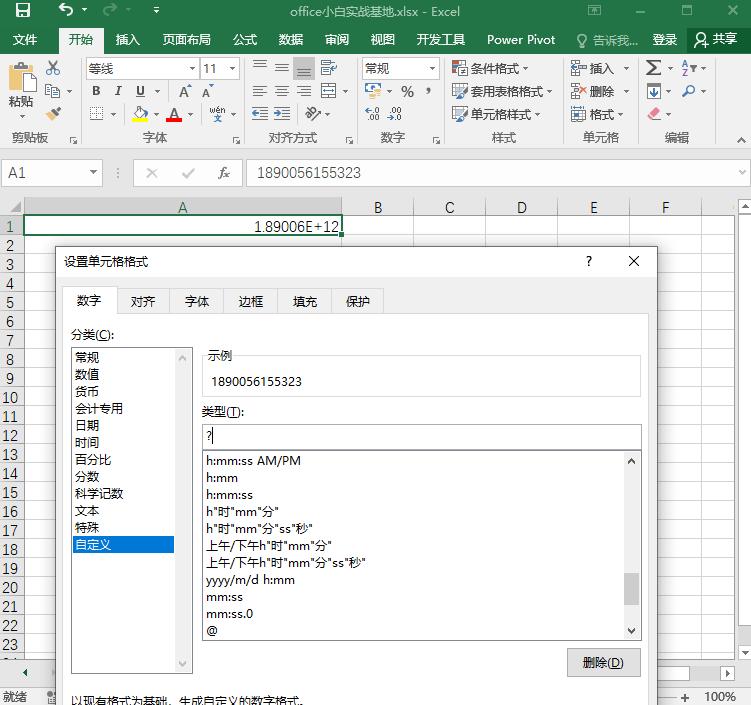Click insert function fx icon
This screenshot has height=705, width=751.
click(x=224, y=173)
